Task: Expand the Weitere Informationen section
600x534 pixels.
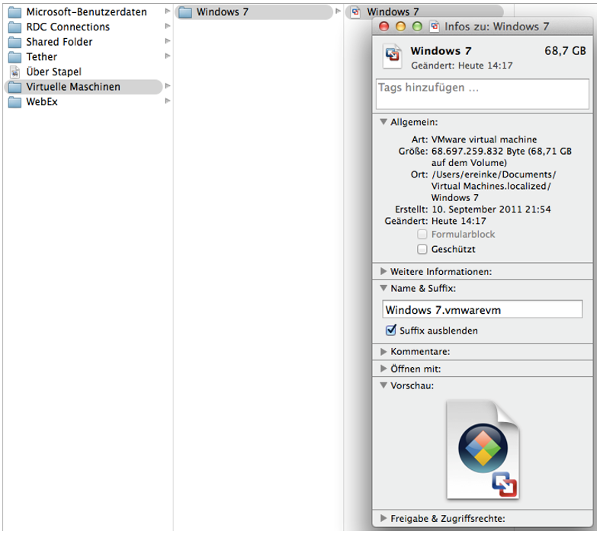Action: point(384,271)
